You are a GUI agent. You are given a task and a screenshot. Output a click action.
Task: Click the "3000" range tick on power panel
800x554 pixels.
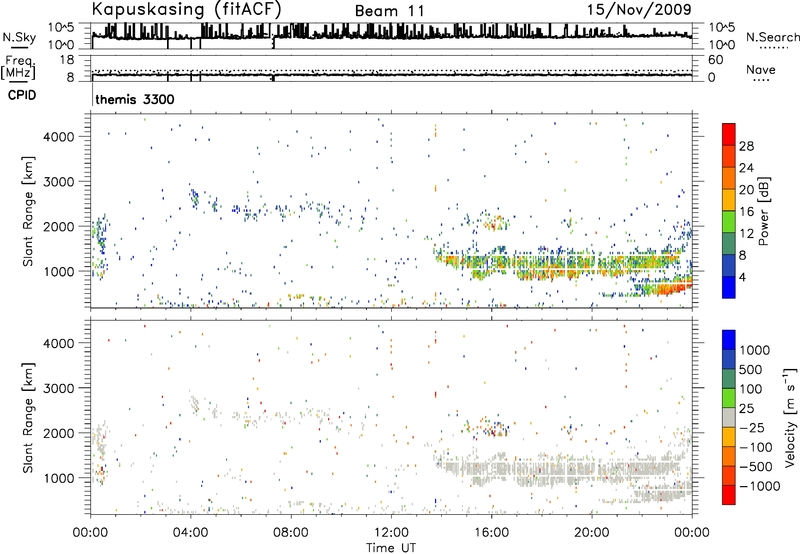click(x=58, y=182)
